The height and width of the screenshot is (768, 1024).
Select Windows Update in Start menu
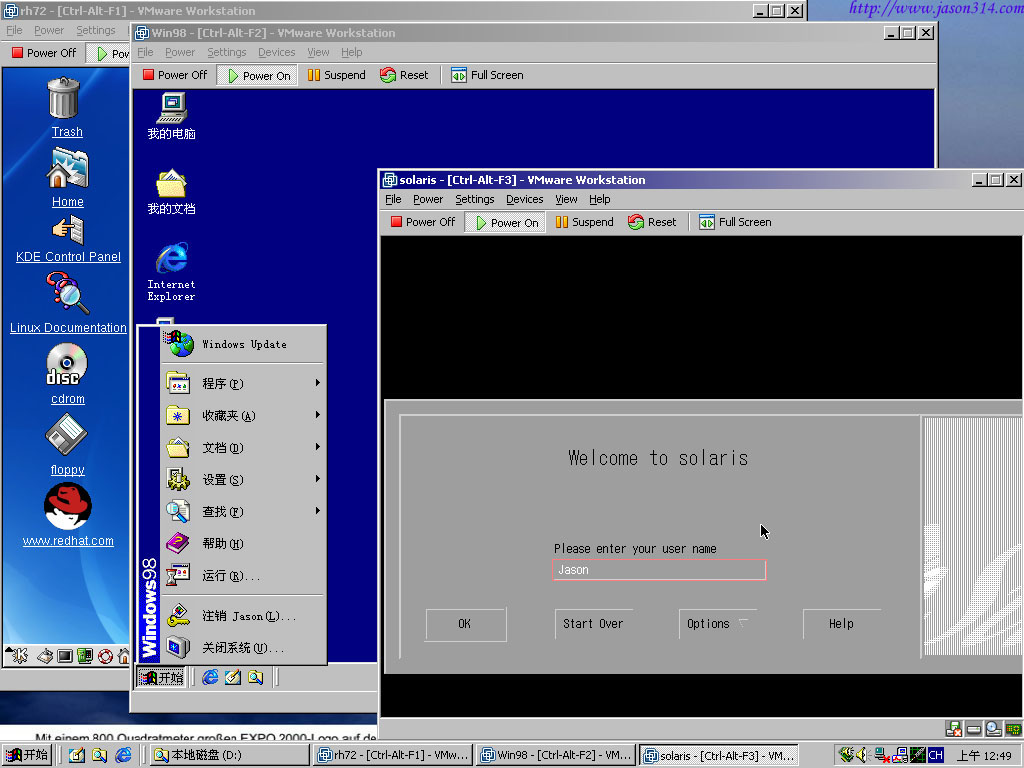point(243,344)
